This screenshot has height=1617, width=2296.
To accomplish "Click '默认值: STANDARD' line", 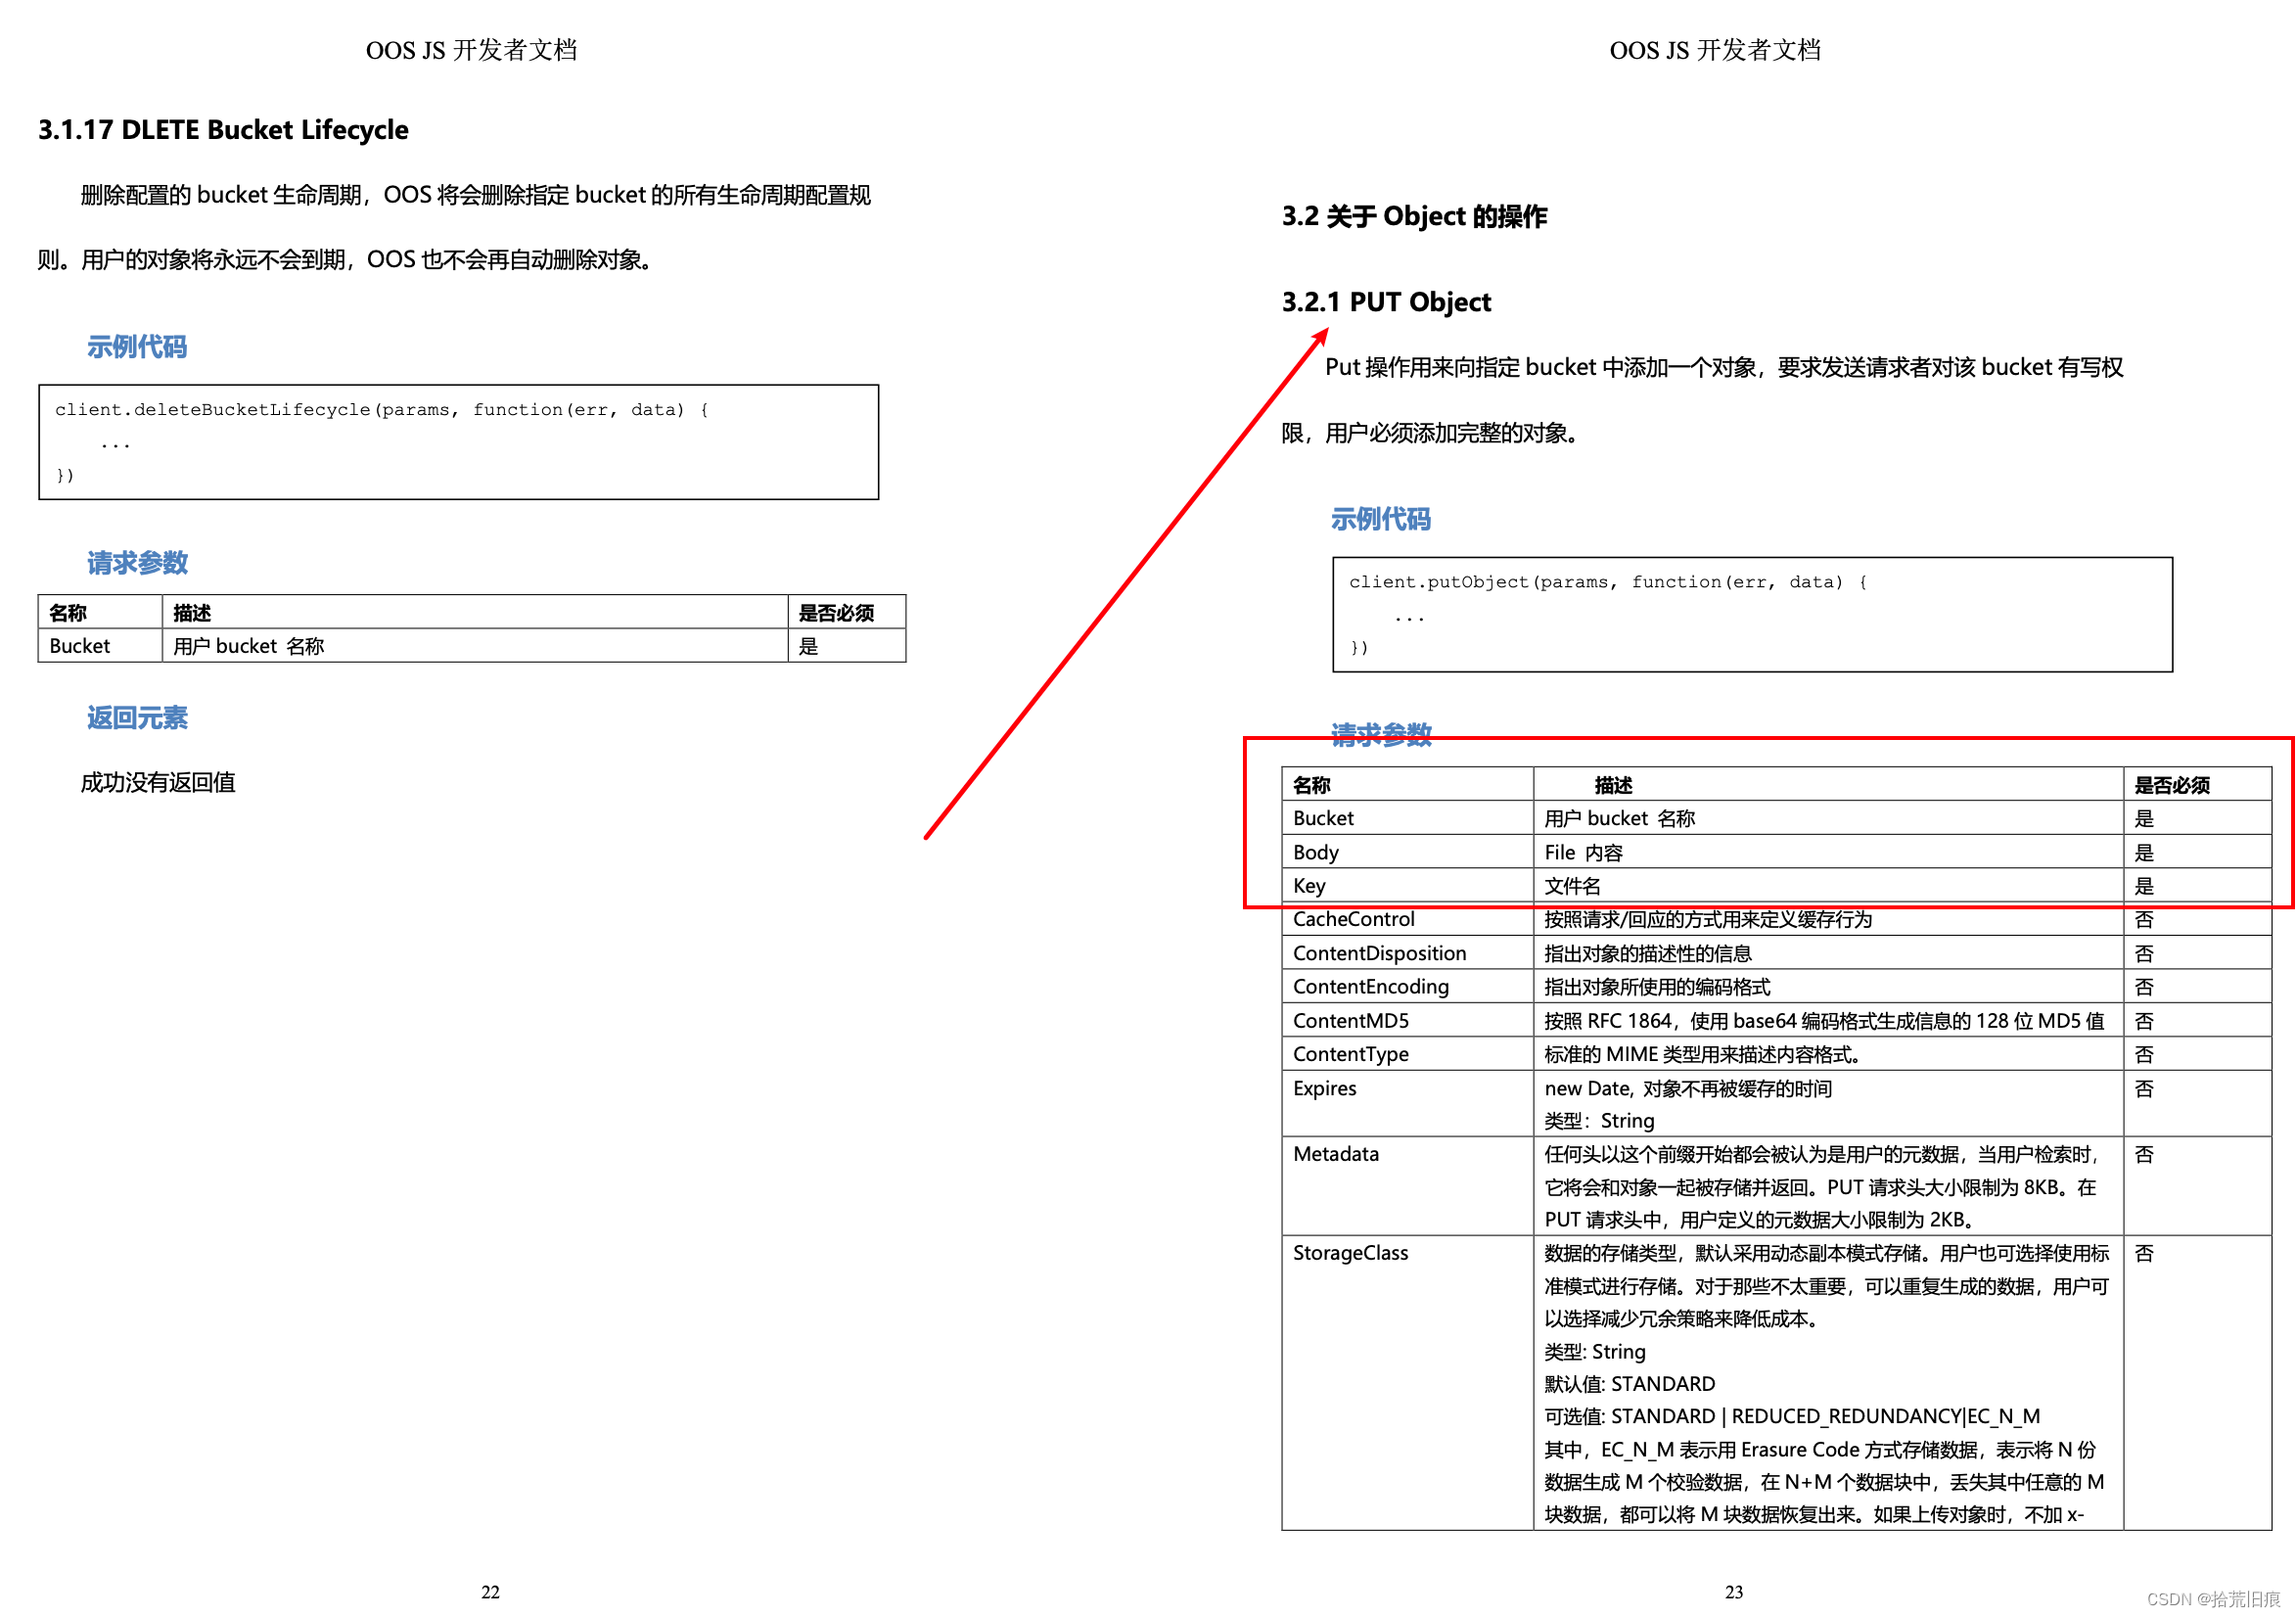I will click(x=1629, y=1384).
